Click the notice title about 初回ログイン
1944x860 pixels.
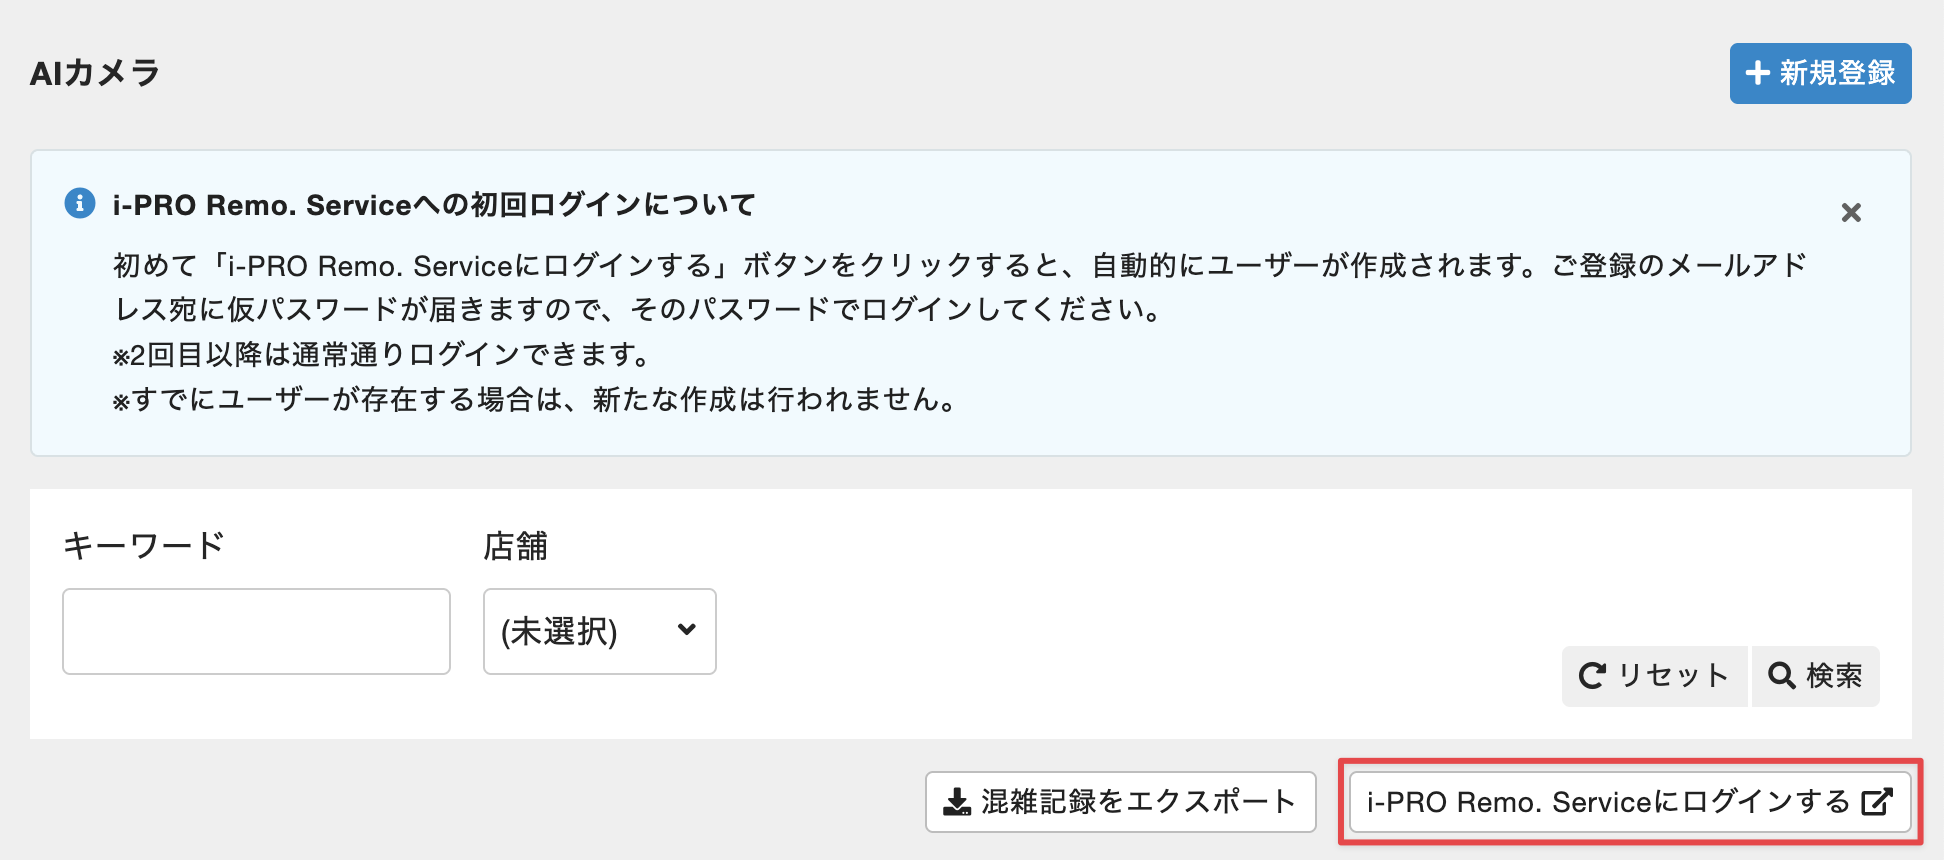[433, 205]
